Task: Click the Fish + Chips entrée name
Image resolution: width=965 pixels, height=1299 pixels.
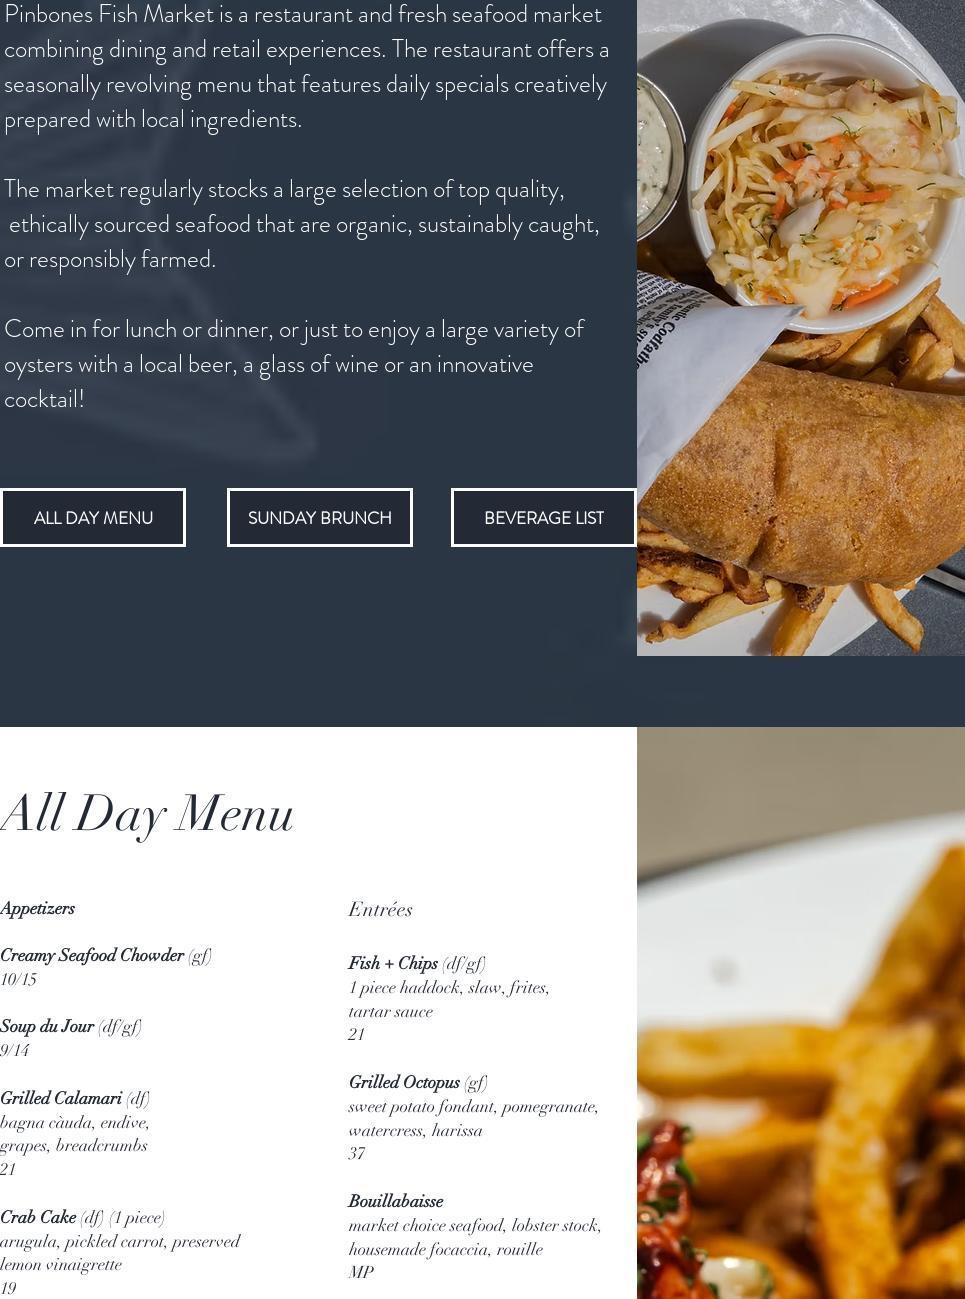Action: pyautogui.click(x=393, y=964)
